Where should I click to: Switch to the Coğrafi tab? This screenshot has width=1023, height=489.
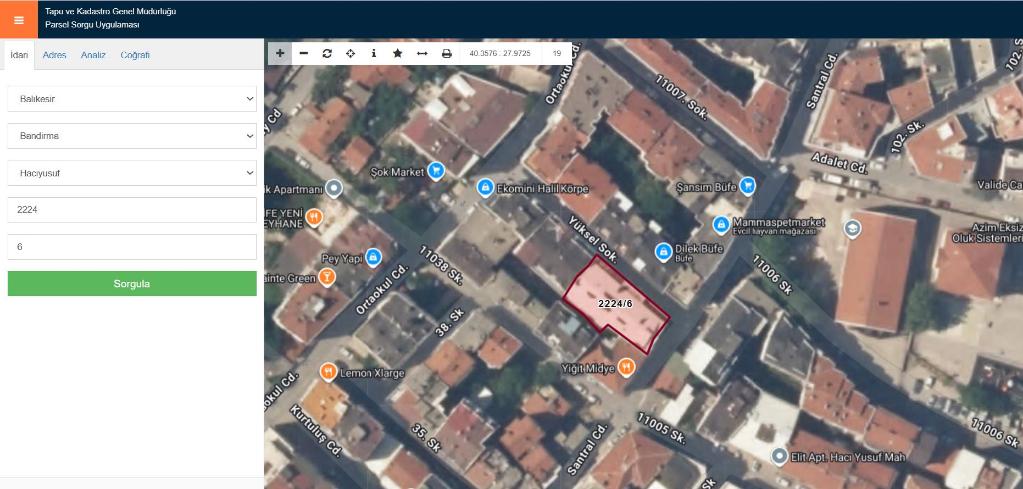[x=135, y=55]
